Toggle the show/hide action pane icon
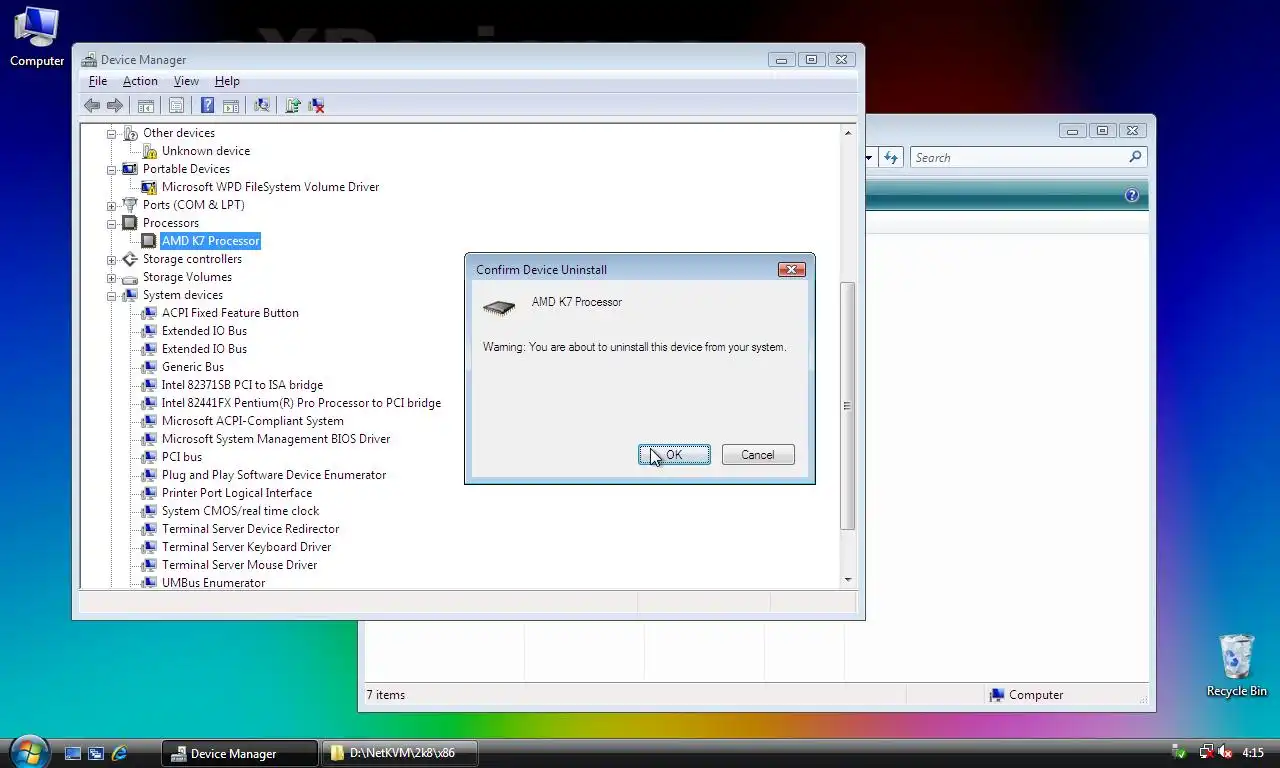Screen dimensions: 1280x768 tap(230, 105)
